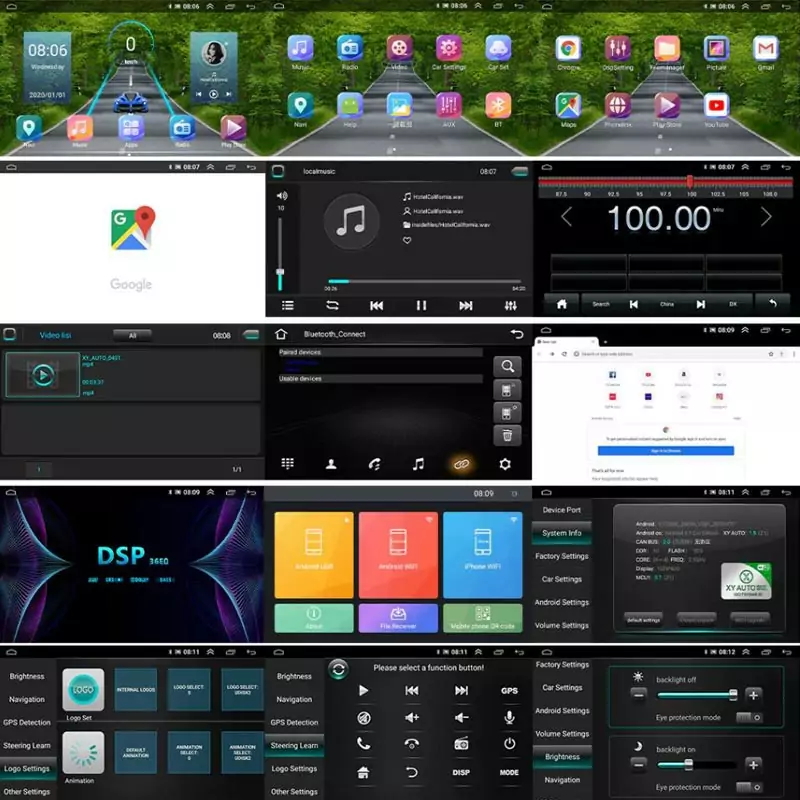The height and width of the screenshot is (800, 800).
Task: Toggle Eye protection mode under backlight on
Action: point(749,787)
